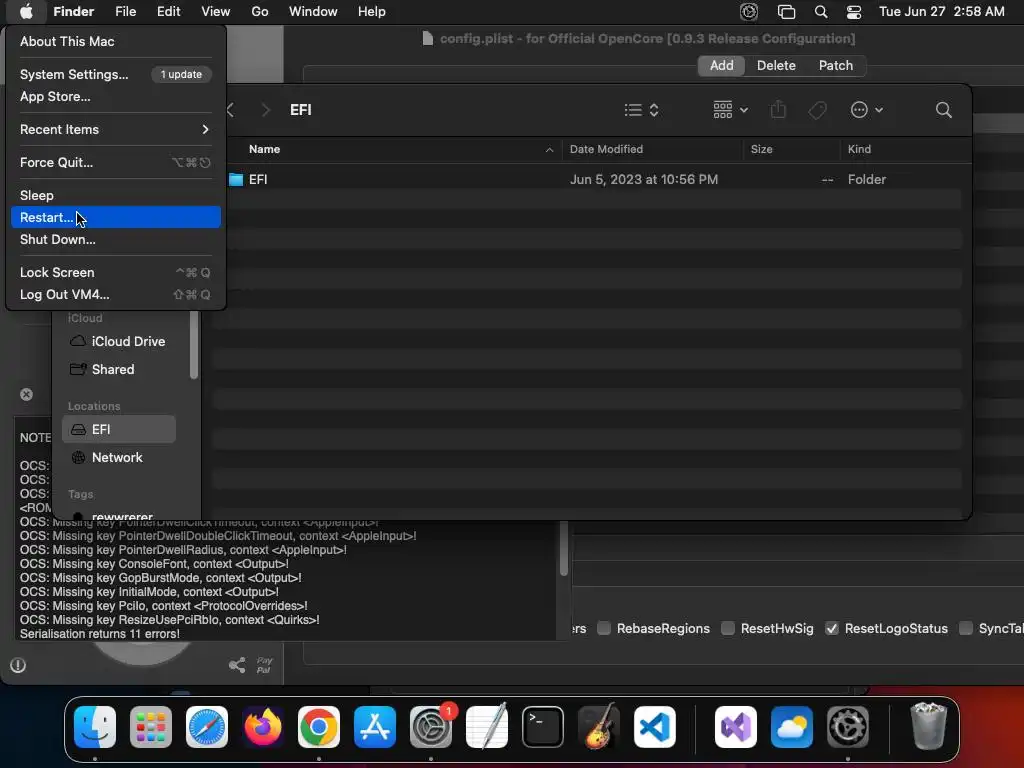Toggle the RebaseRegions checkbox
The image size is (1024, 768).
[604, 628]
